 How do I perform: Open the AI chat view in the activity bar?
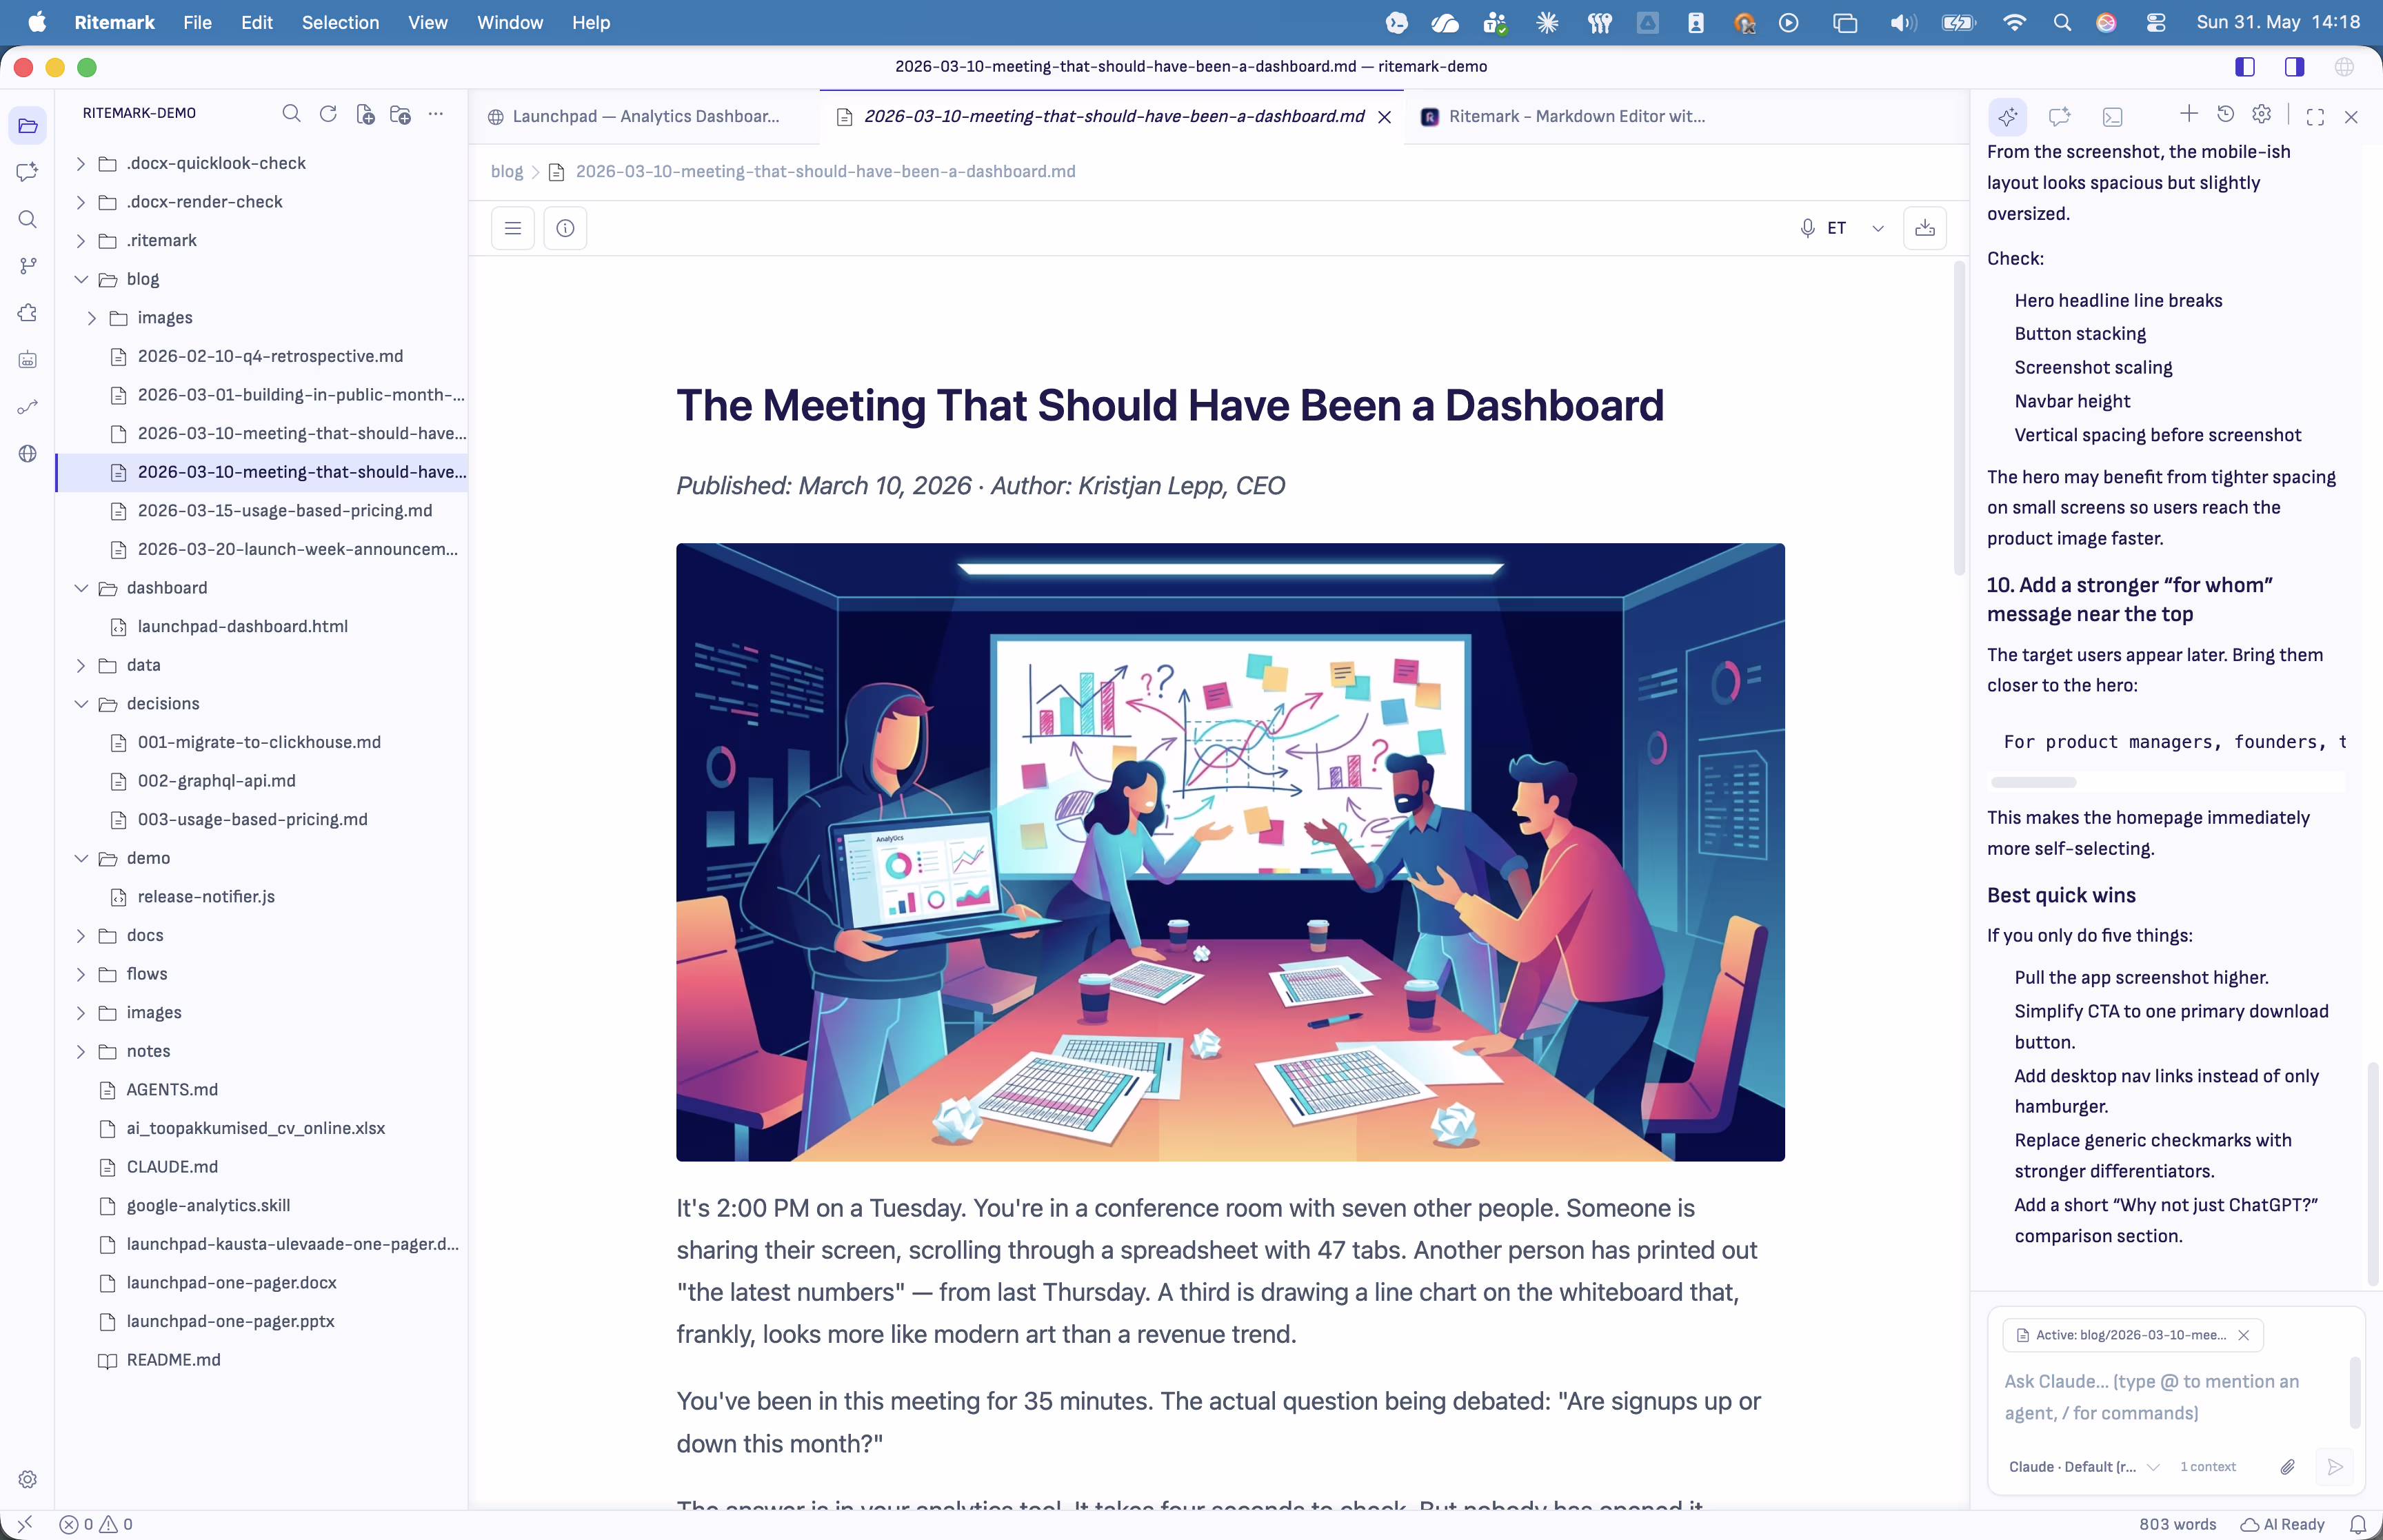(28, 172)
